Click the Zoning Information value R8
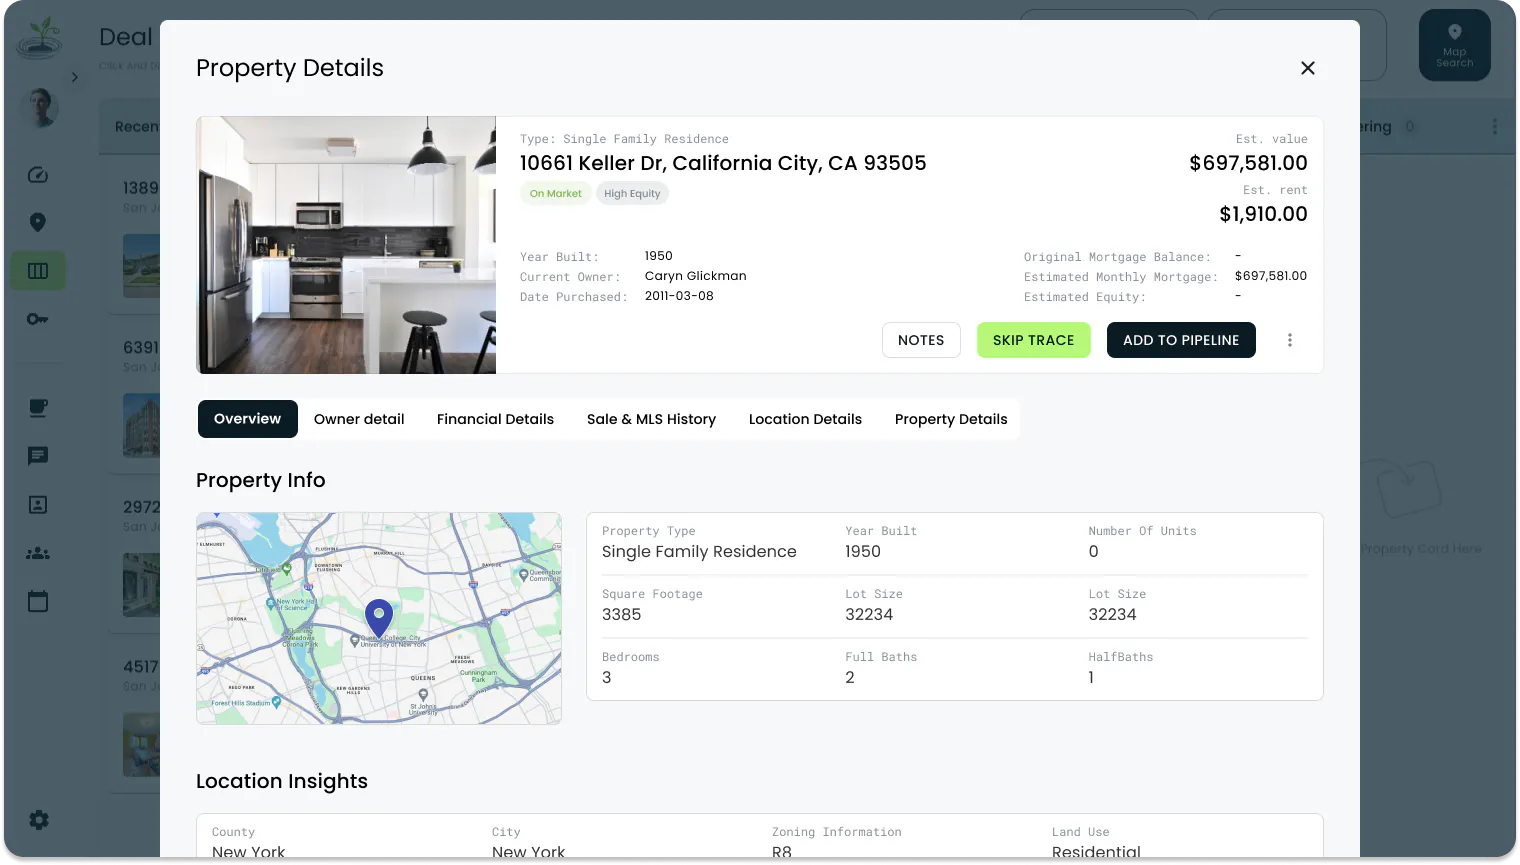This screenshot has width=1520, height=865. click(782, 852)
